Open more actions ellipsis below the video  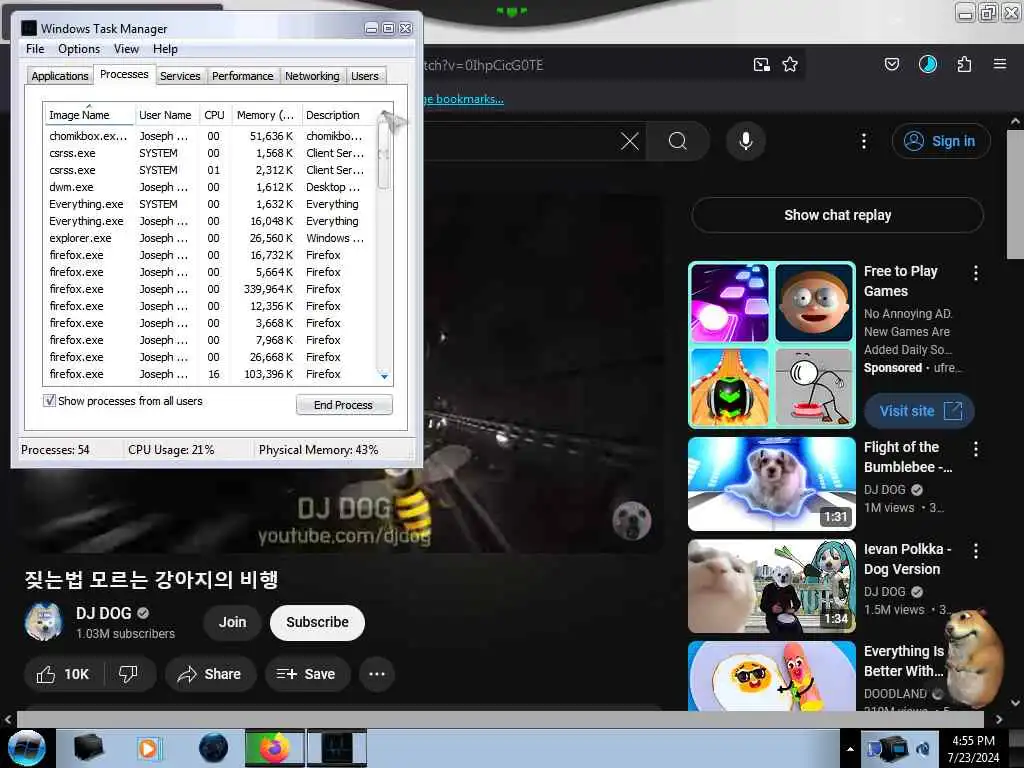point(377,674)
